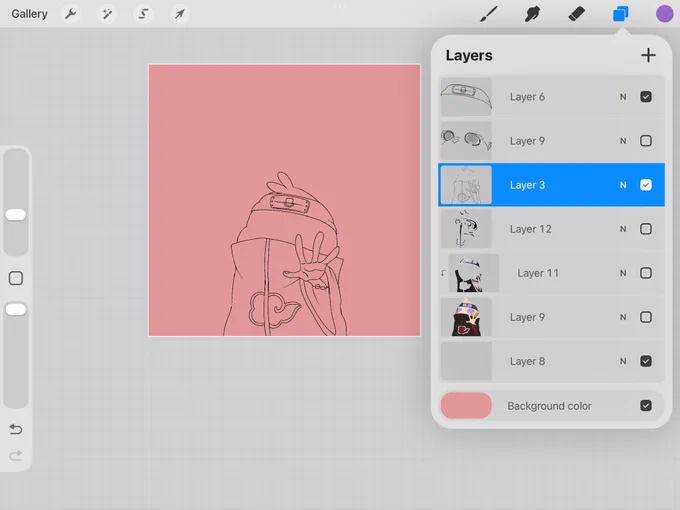Screen dimensions: 680x510
Task: Select Layer 11 row
Action: pyautogui.click(x=551, y=273)
